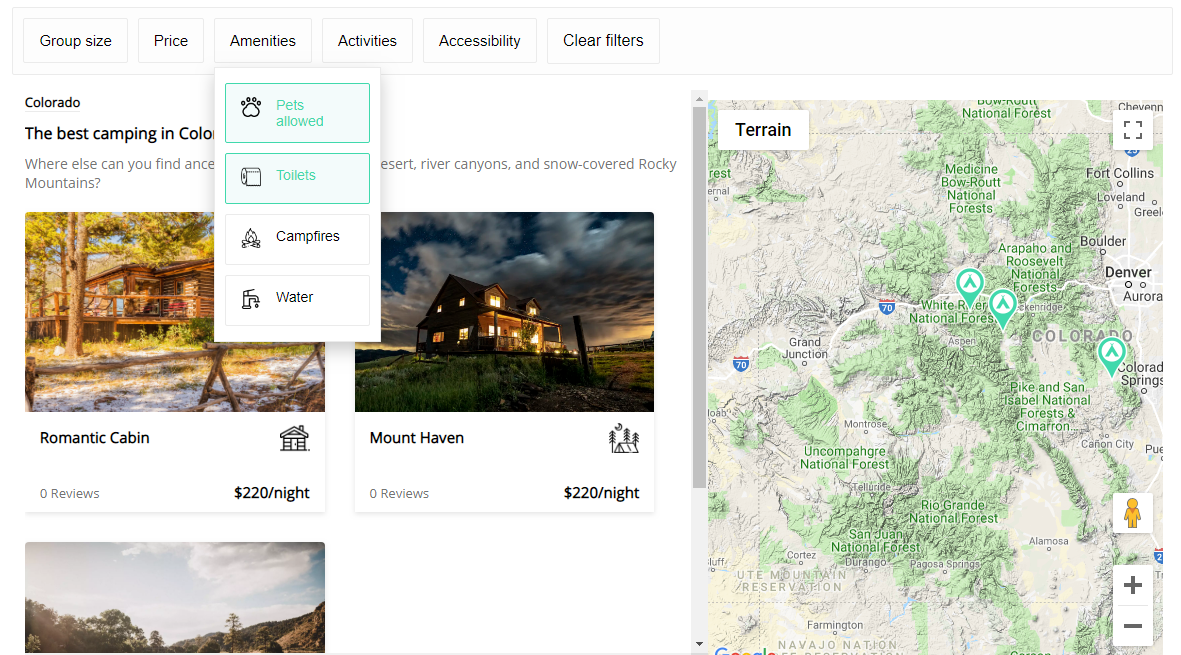
Task: Click the Clear filters button
Action: point(603,41)
